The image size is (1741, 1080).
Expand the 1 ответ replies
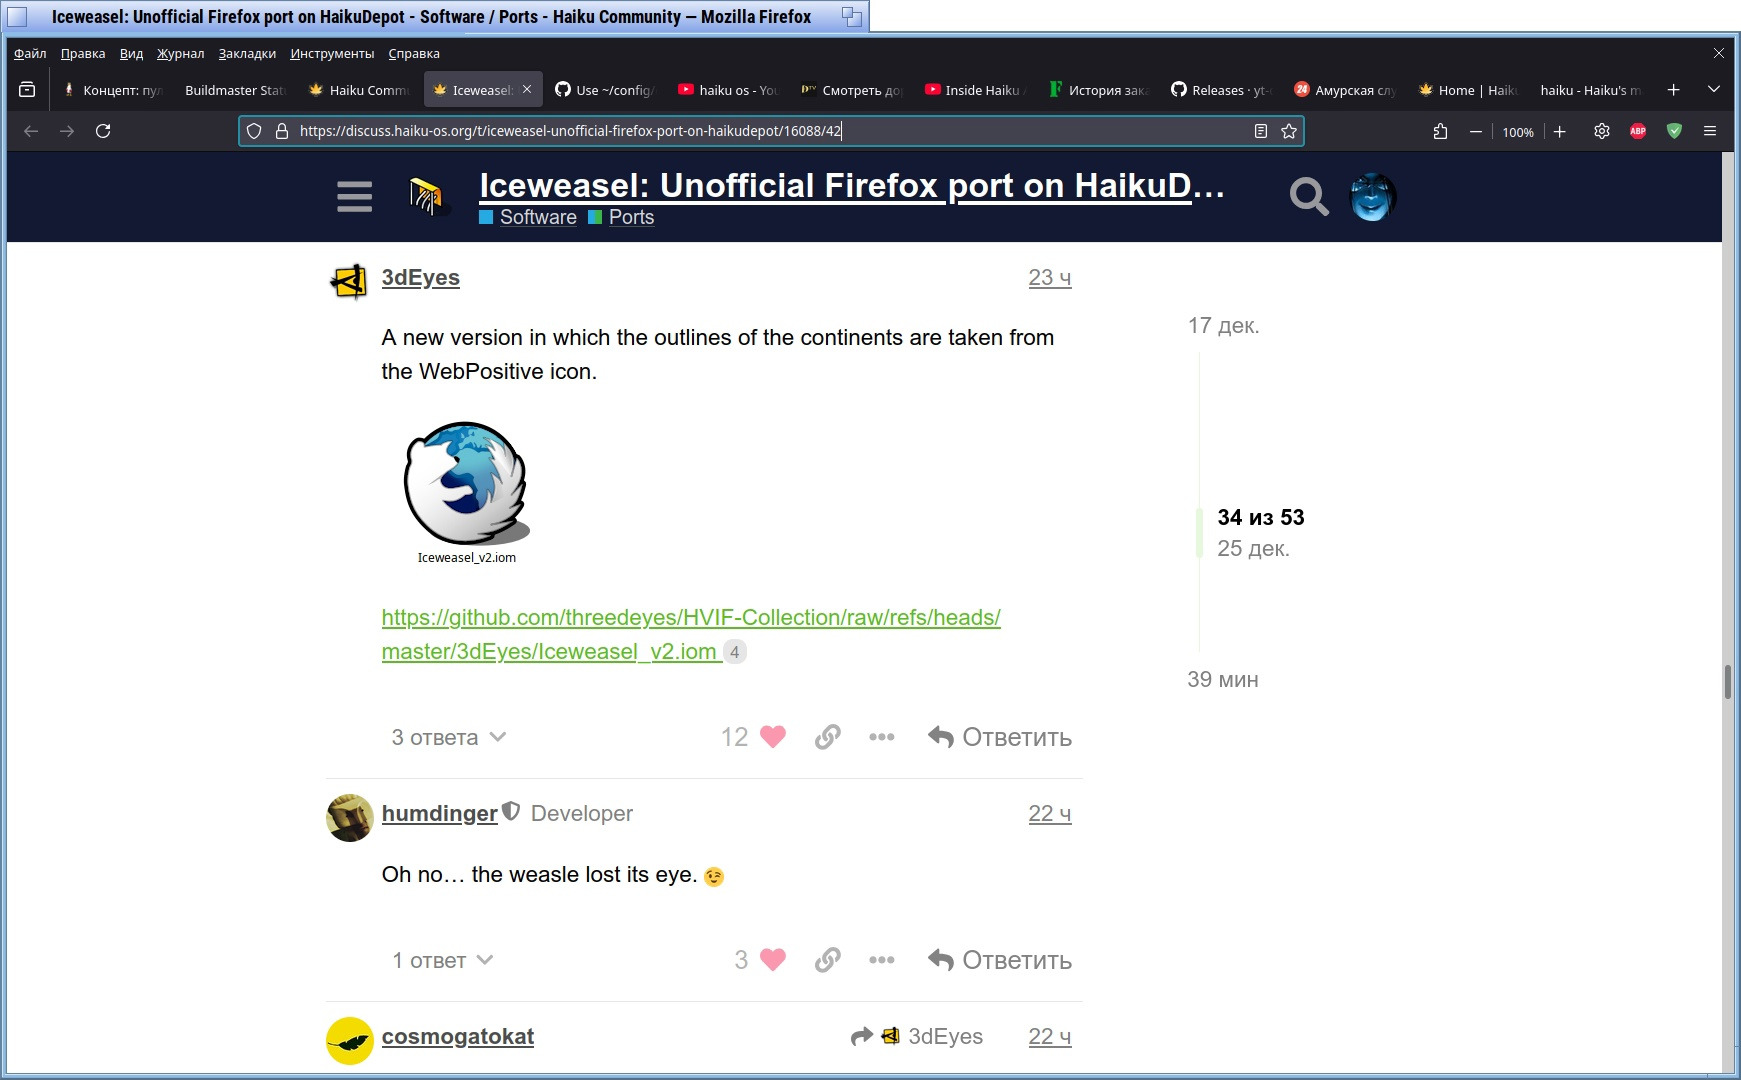[443, 960]
